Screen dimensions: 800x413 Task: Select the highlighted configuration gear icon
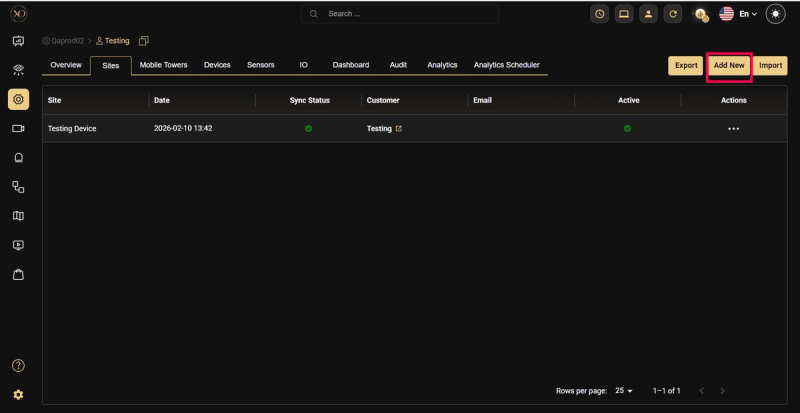point(18,99)
